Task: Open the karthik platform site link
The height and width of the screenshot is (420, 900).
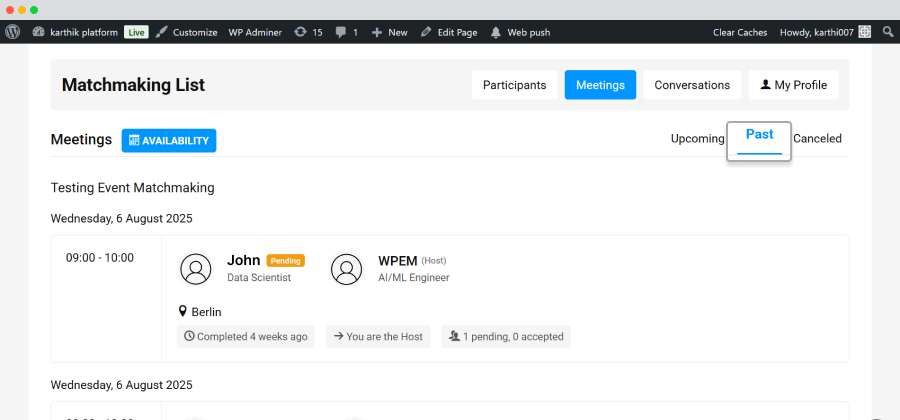Action: (83, 33)
